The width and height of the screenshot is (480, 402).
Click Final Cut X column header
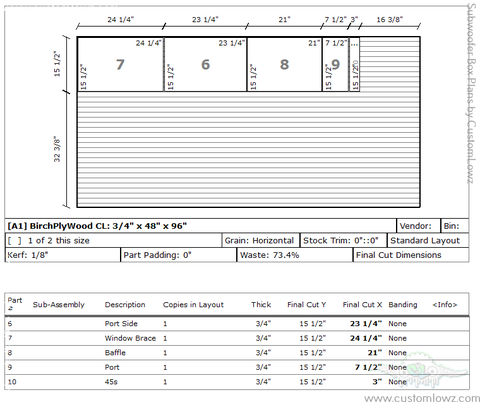[362, 305]
